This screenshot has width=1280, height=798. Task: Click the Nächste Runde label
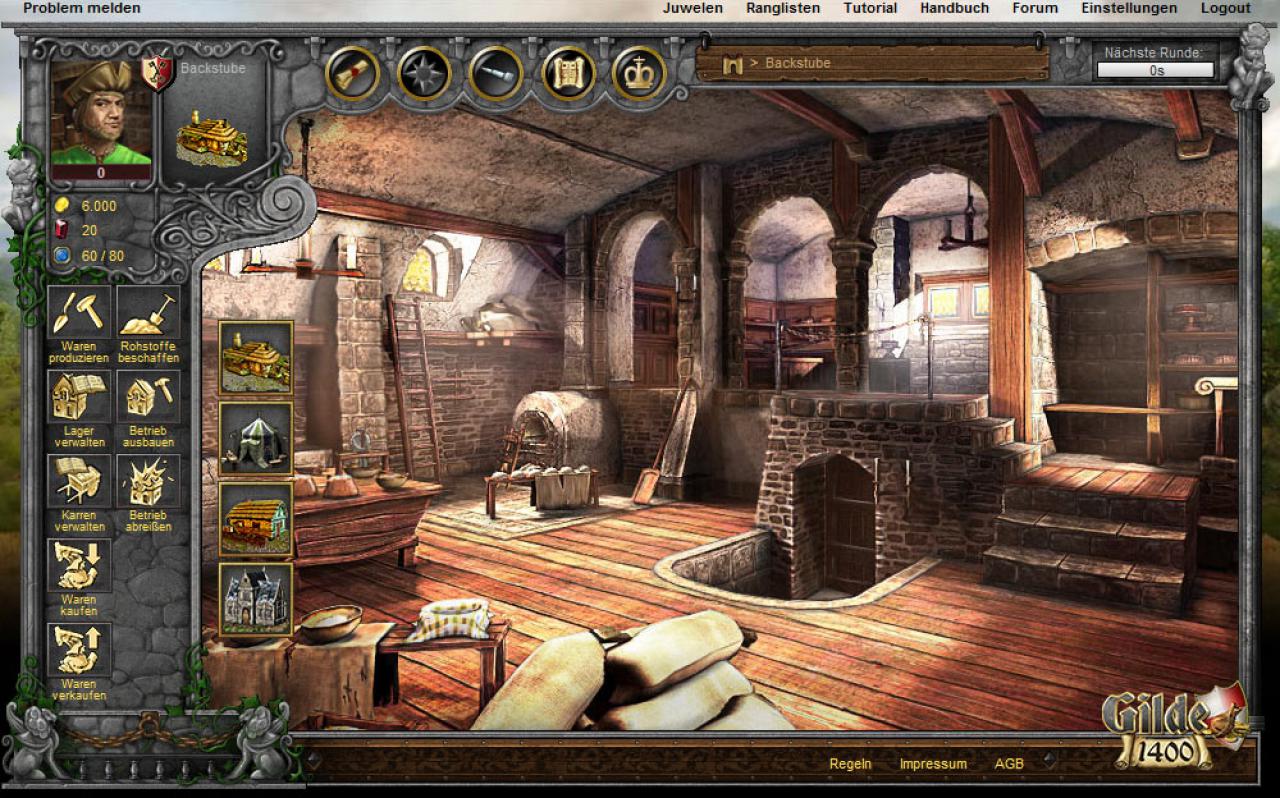point(1153,52)
